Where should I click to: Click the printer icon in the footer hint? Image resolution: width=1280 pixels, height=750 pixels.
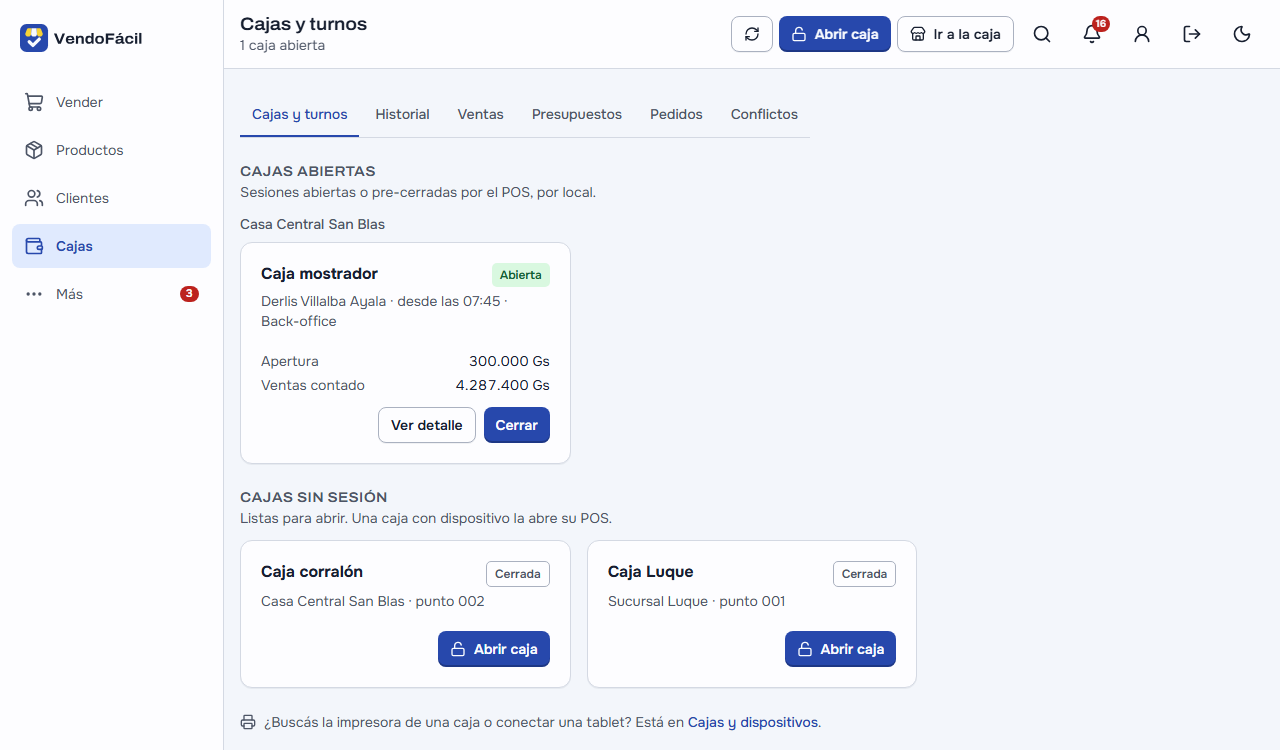(248, 722)
